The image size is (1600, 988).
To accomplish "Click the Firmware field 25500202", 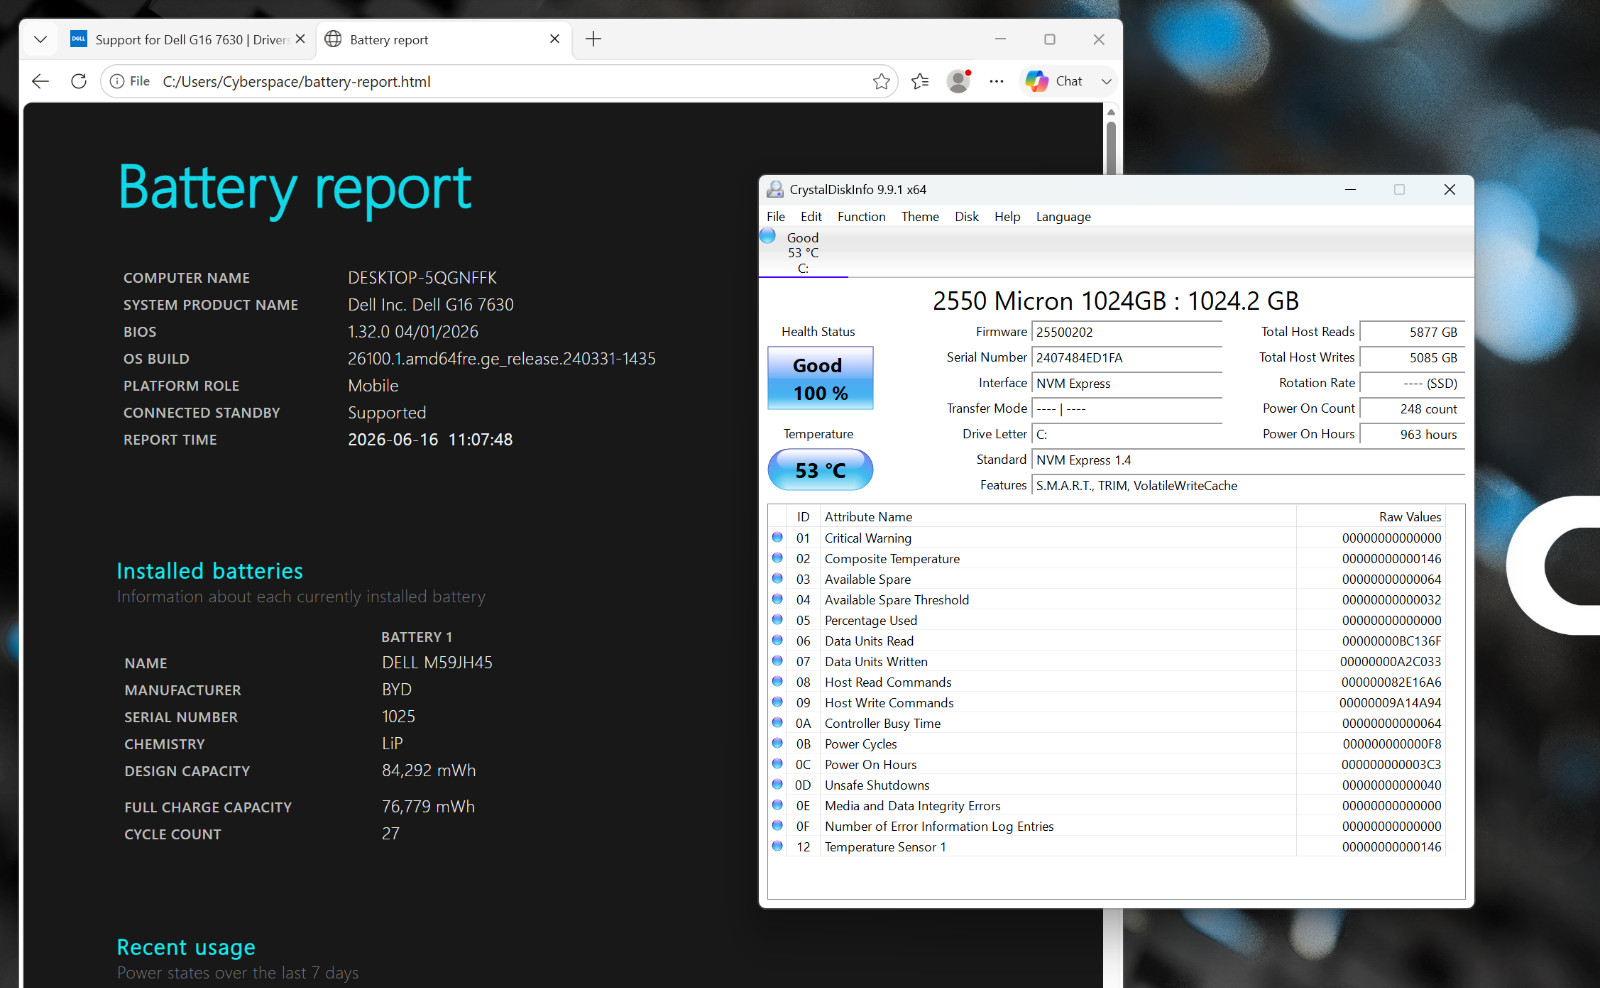I will 1127,332.
